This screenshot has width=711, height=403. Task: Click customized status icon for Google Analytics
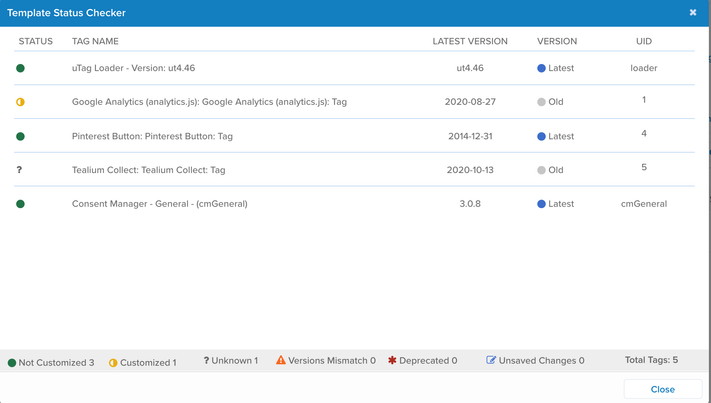pyautogui.click(x=20, y=102)
